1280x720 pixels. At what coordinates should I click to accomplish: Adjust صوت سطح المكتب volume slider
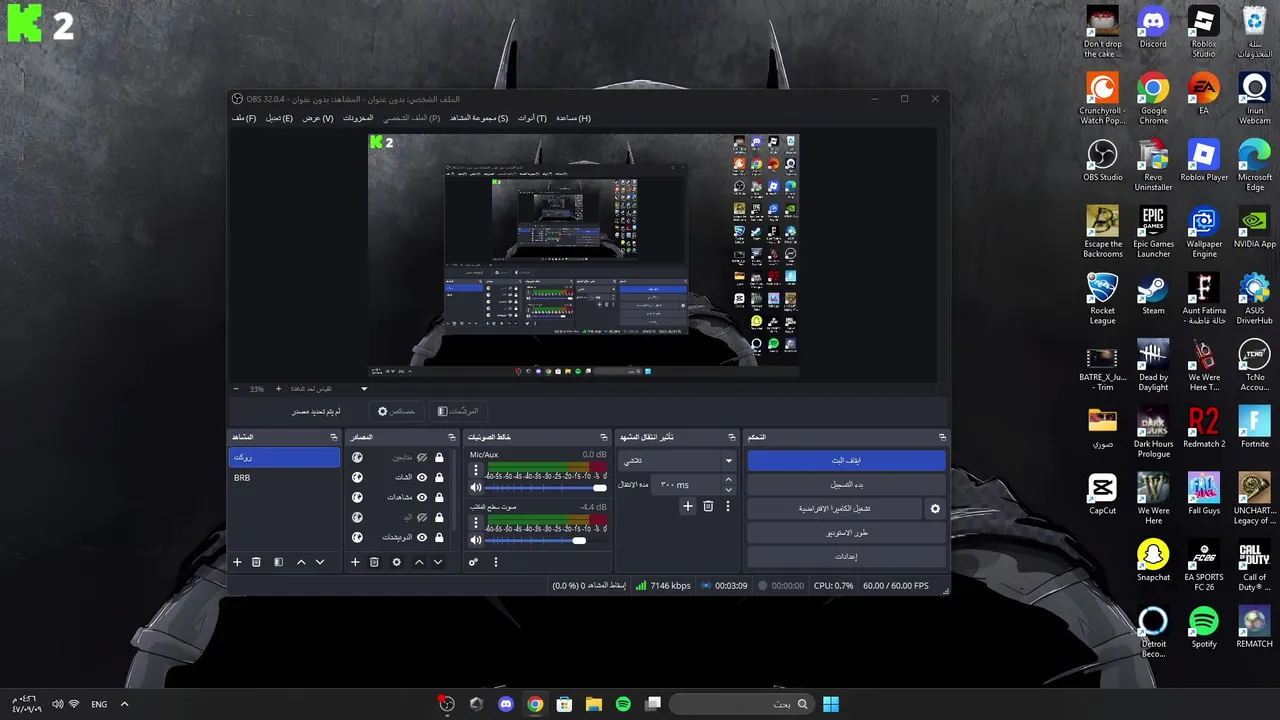click(x=546, y=541)
